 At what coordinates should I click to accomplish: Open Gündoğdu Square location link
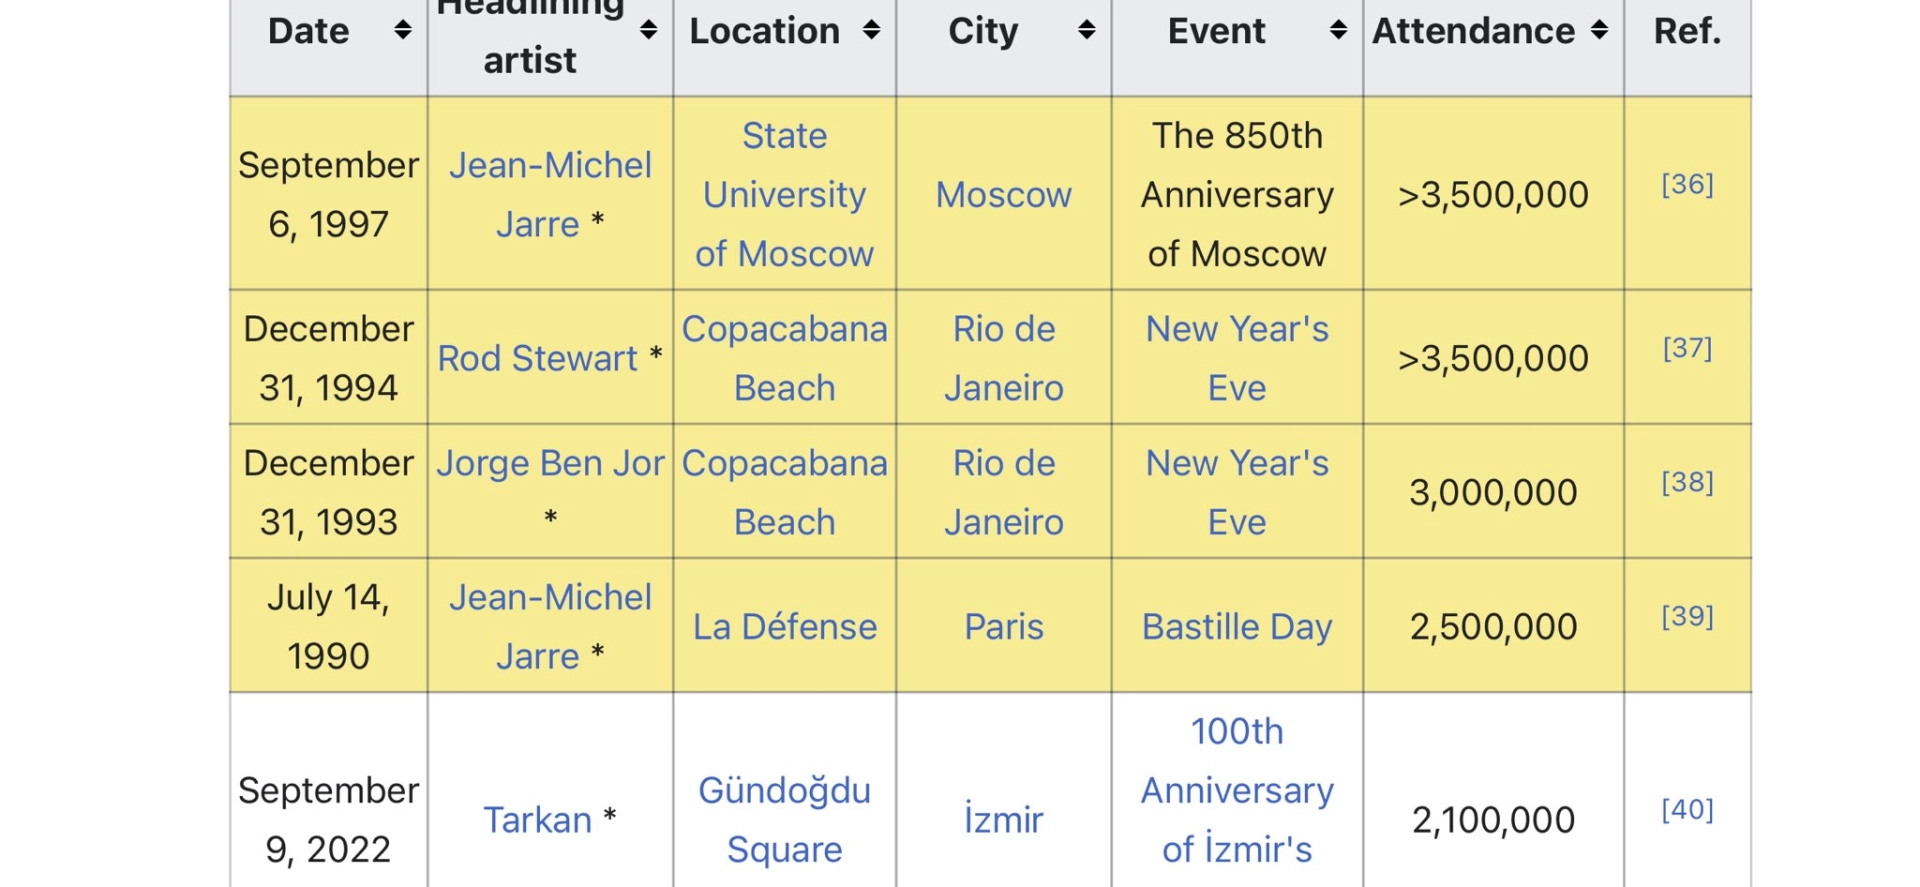(x=784, y=819)
